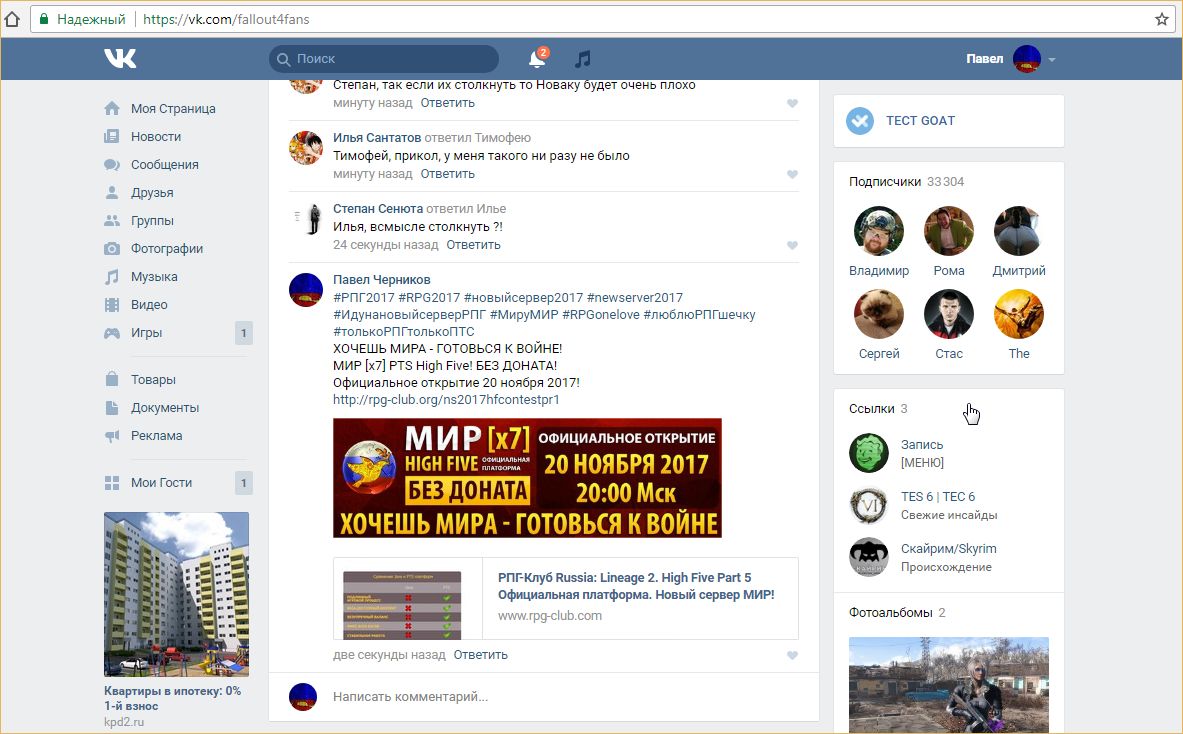The height and width of the screenshot is (734, 1183).
Task: Expand the Pavel profile dropdown arrow
Action: point(1051,60)
